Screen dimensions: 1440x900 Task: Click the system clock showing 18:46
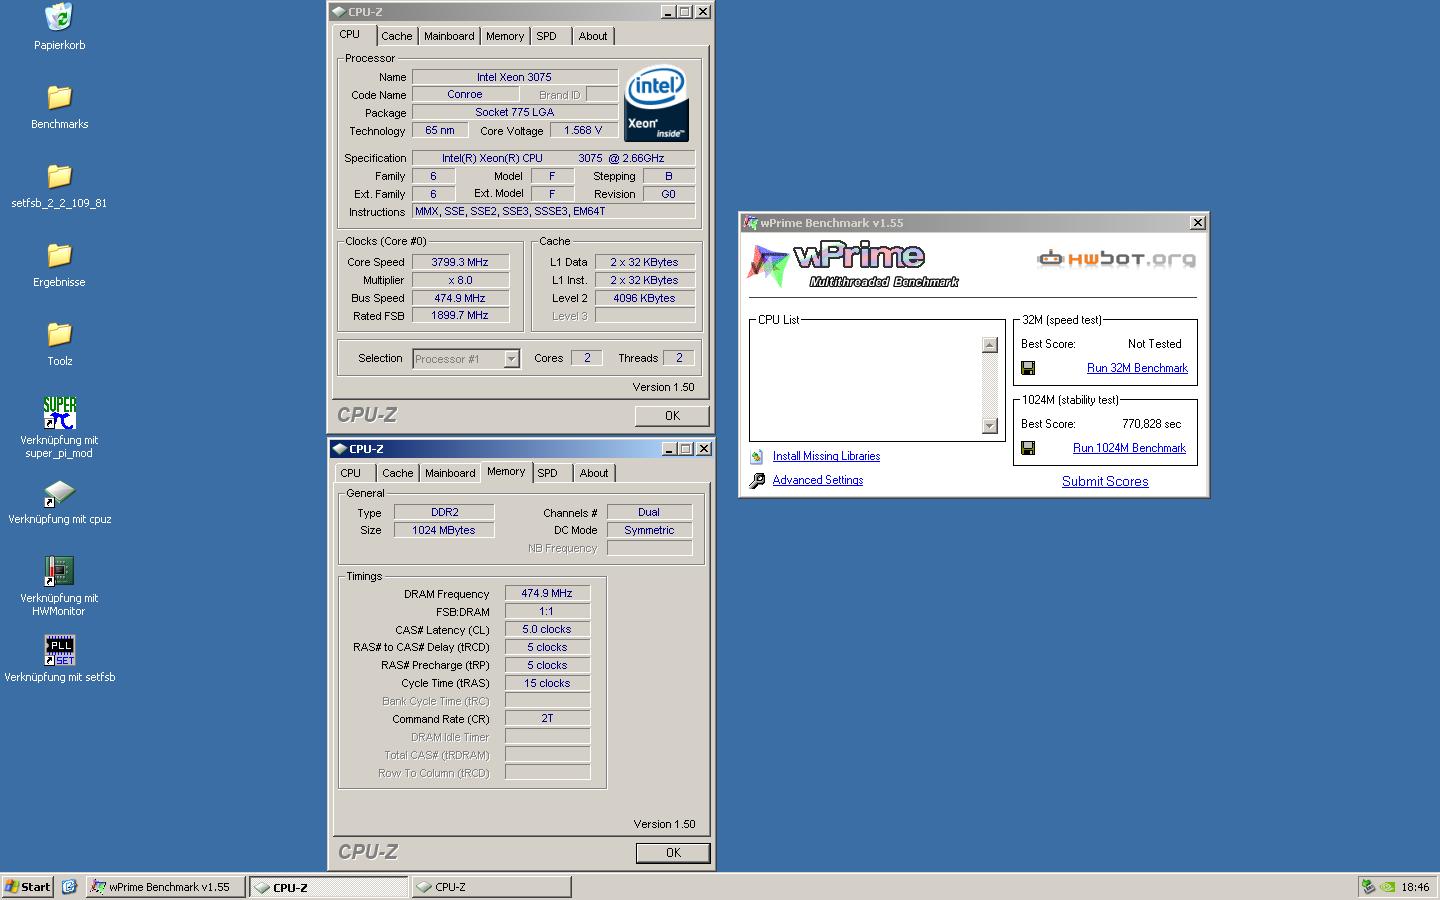click(x=1415, y=887)
